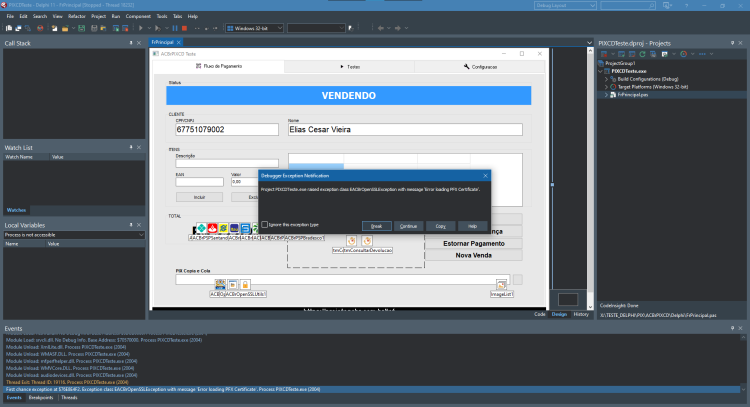This screenshot has height=407, width=750.
Task: Pin the Call Stack panel
Action: (131, 43)
